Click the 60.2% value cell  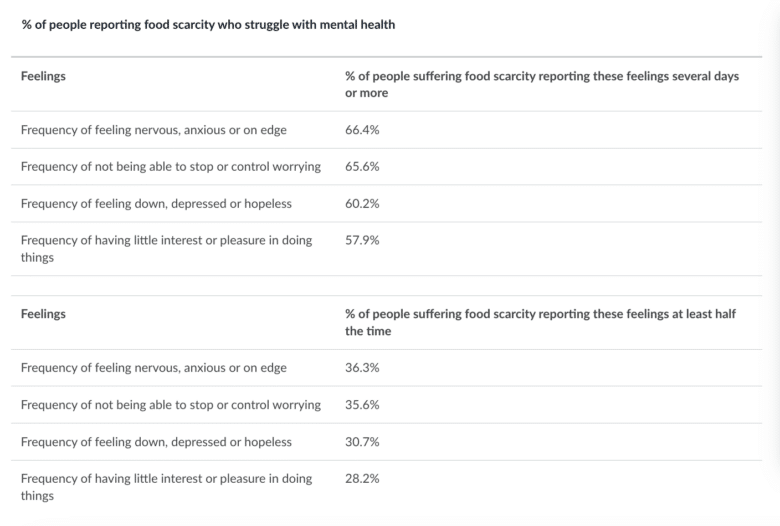[x=362, y=204]
